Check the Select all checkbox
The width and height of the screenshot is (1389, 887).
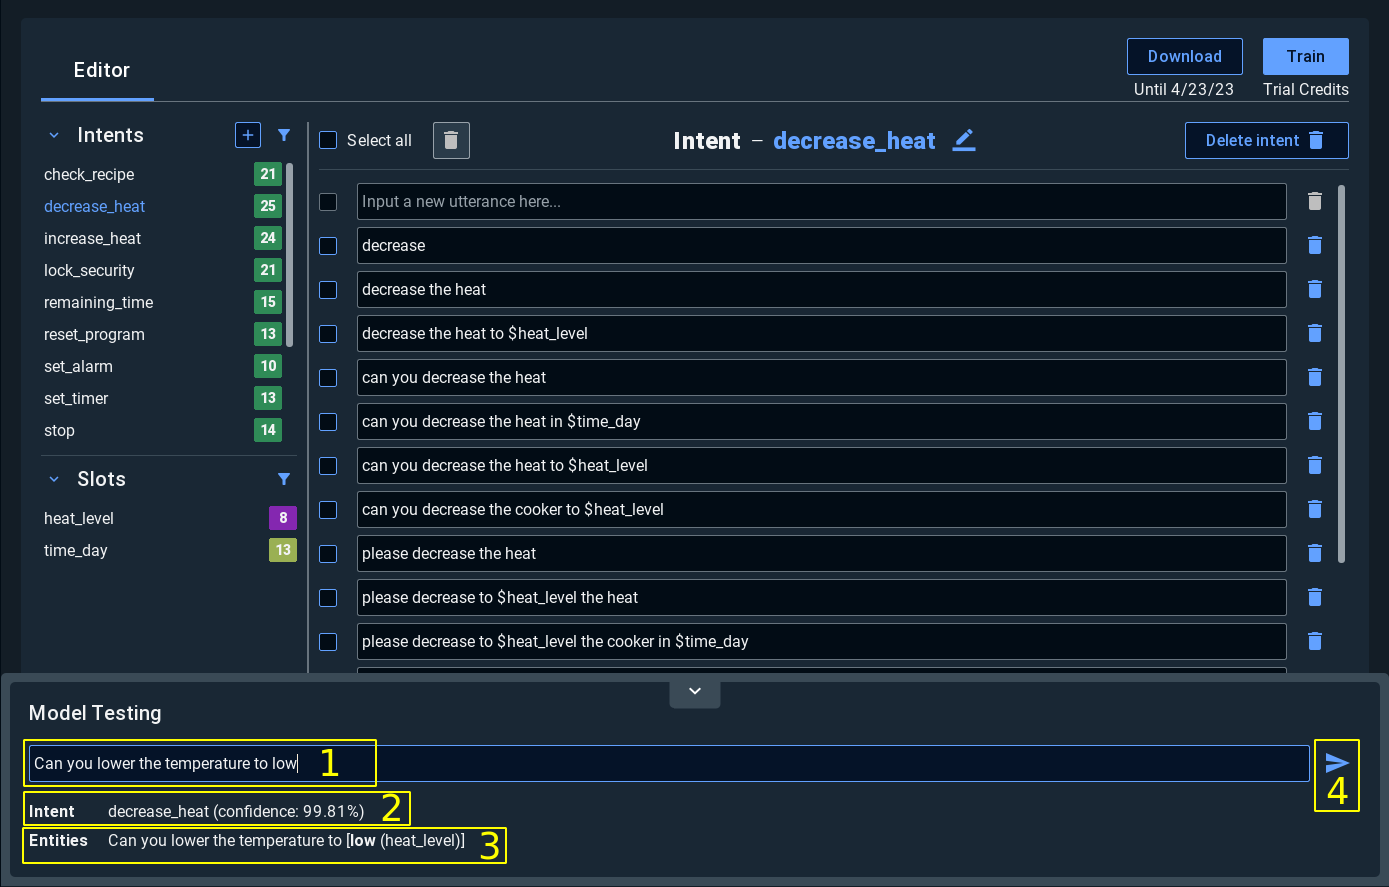coord(328,141)
